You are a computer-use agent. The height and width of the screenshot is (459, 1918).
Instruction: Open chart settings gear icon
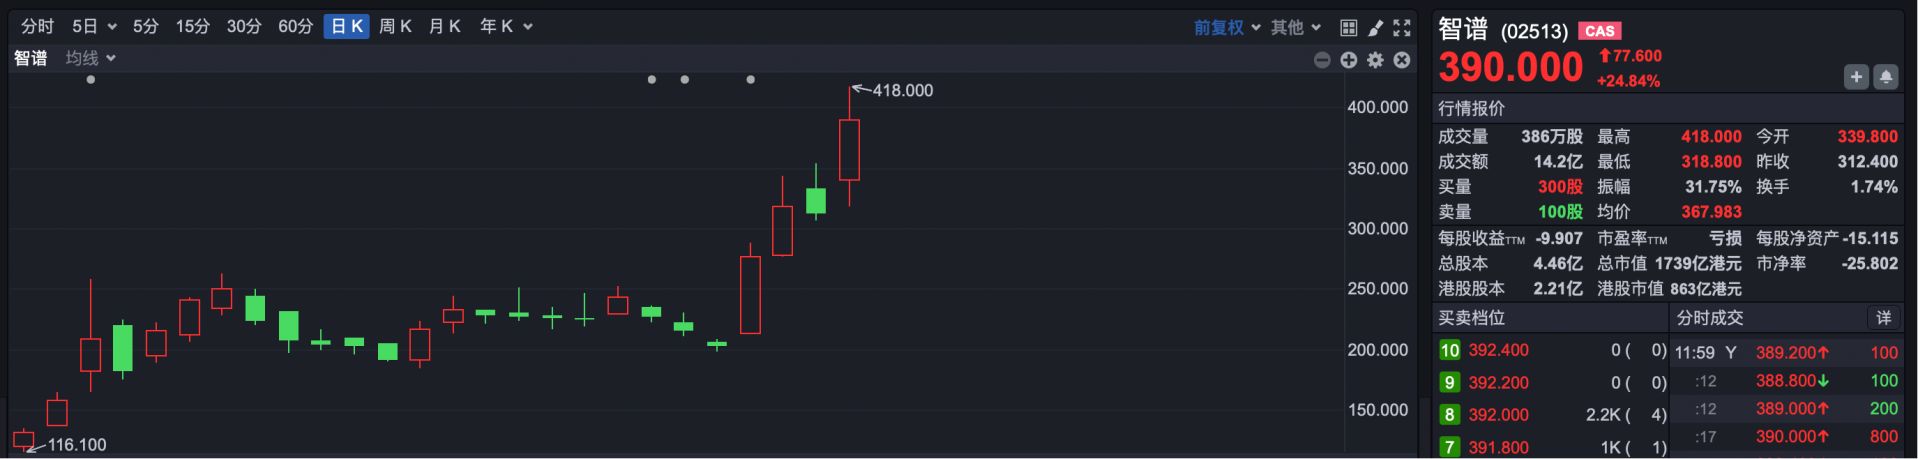coord(1376,60)
